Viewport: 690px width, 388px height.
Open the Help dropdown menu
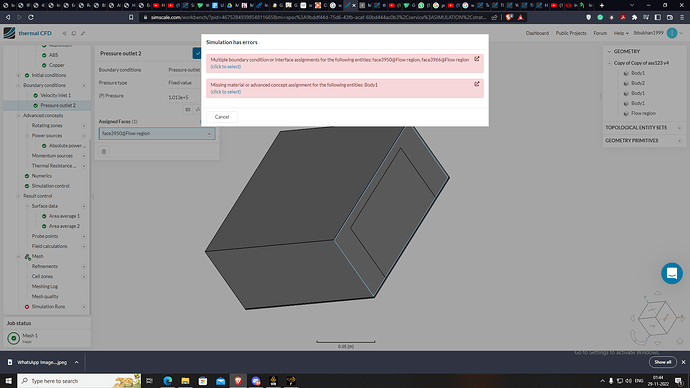pos(621,33)
